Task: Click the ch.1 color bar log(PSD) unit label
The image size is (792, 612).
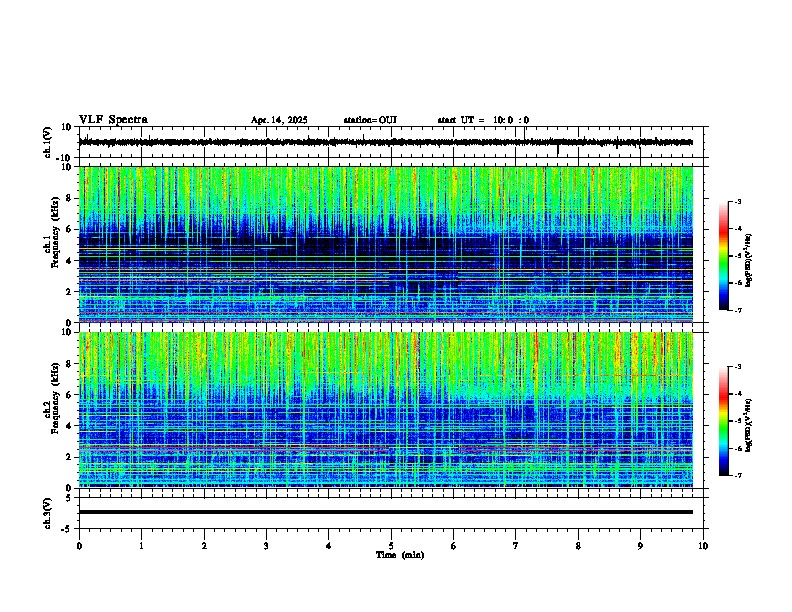Action: (x=749, y=261)
